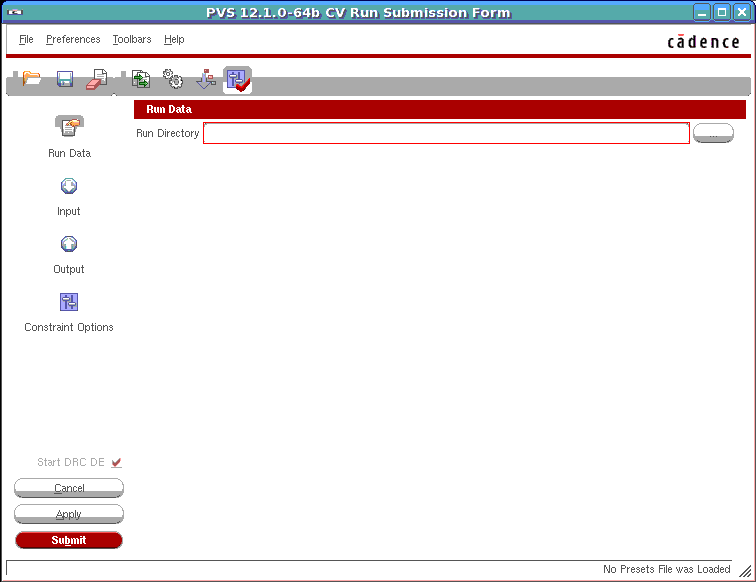Click the Apply button

[x=69, y=514]
